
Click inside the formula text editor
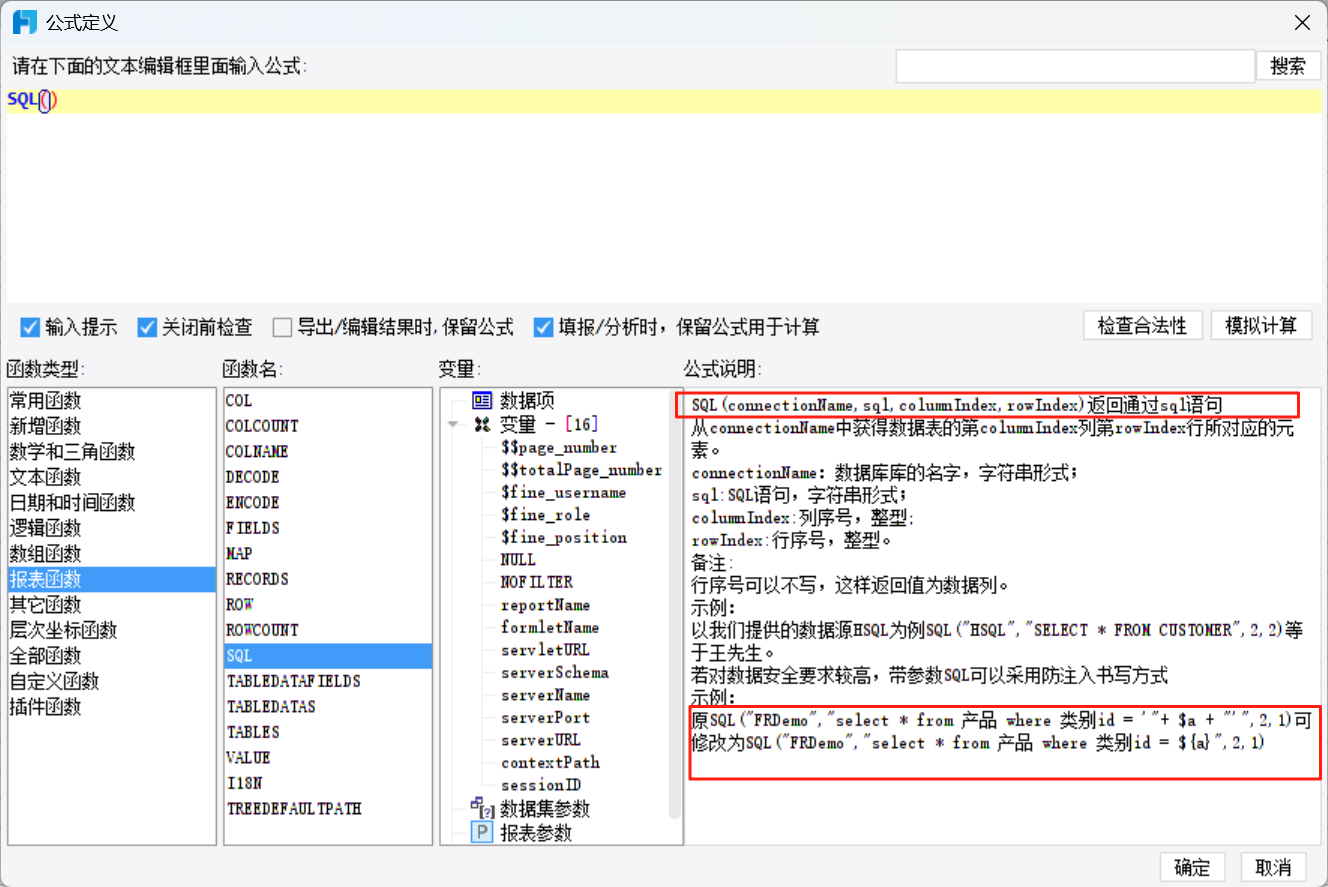click(663, 195)
